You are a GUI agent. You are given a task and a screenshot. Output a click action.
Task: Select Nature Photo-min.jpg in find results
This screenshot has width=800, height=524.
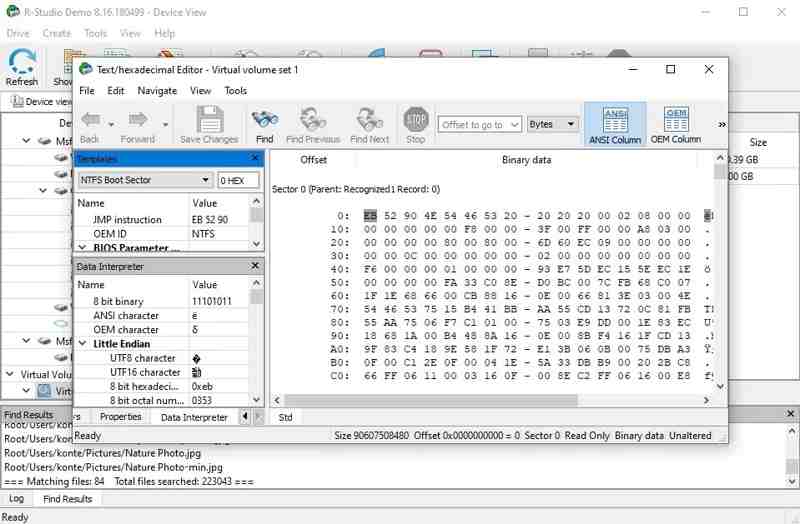(x=113, y=467)
